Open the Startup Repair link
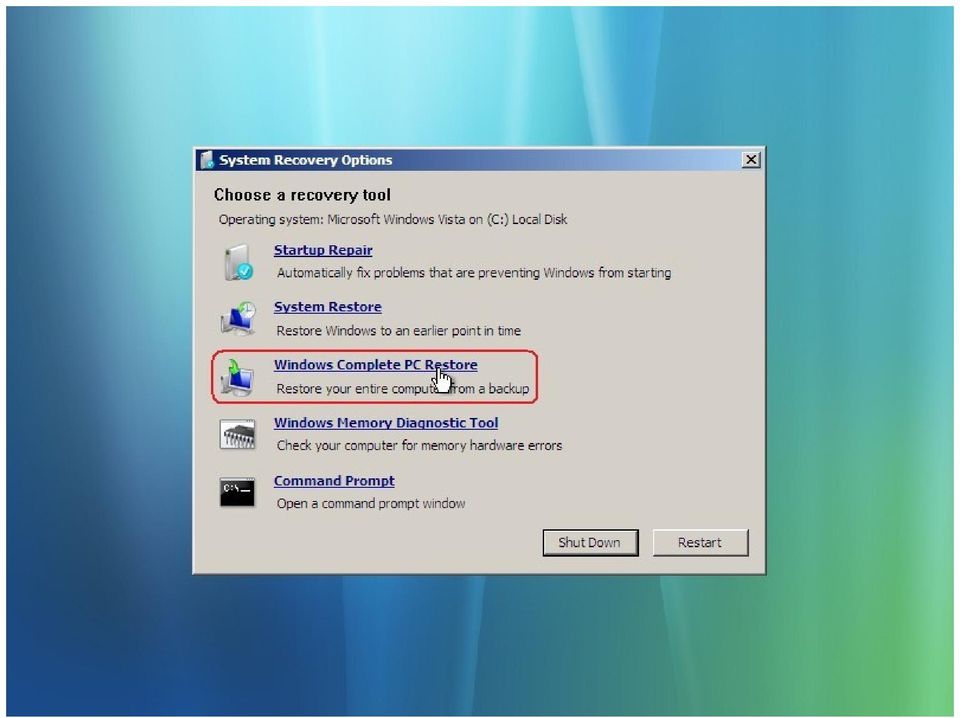This screenshot has height=718, width=960. pos(323,250)
